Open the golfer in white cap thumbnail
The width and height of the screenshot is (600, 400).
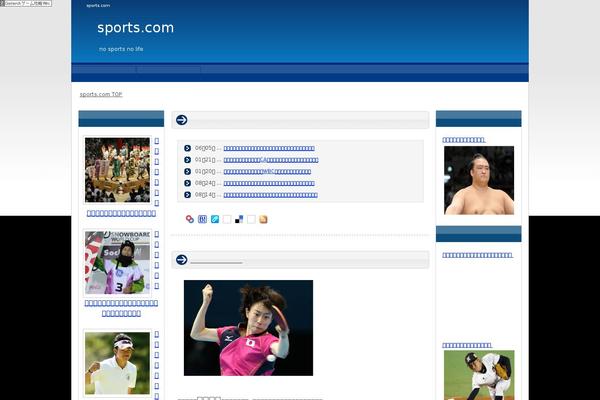(x=117, y=363)
